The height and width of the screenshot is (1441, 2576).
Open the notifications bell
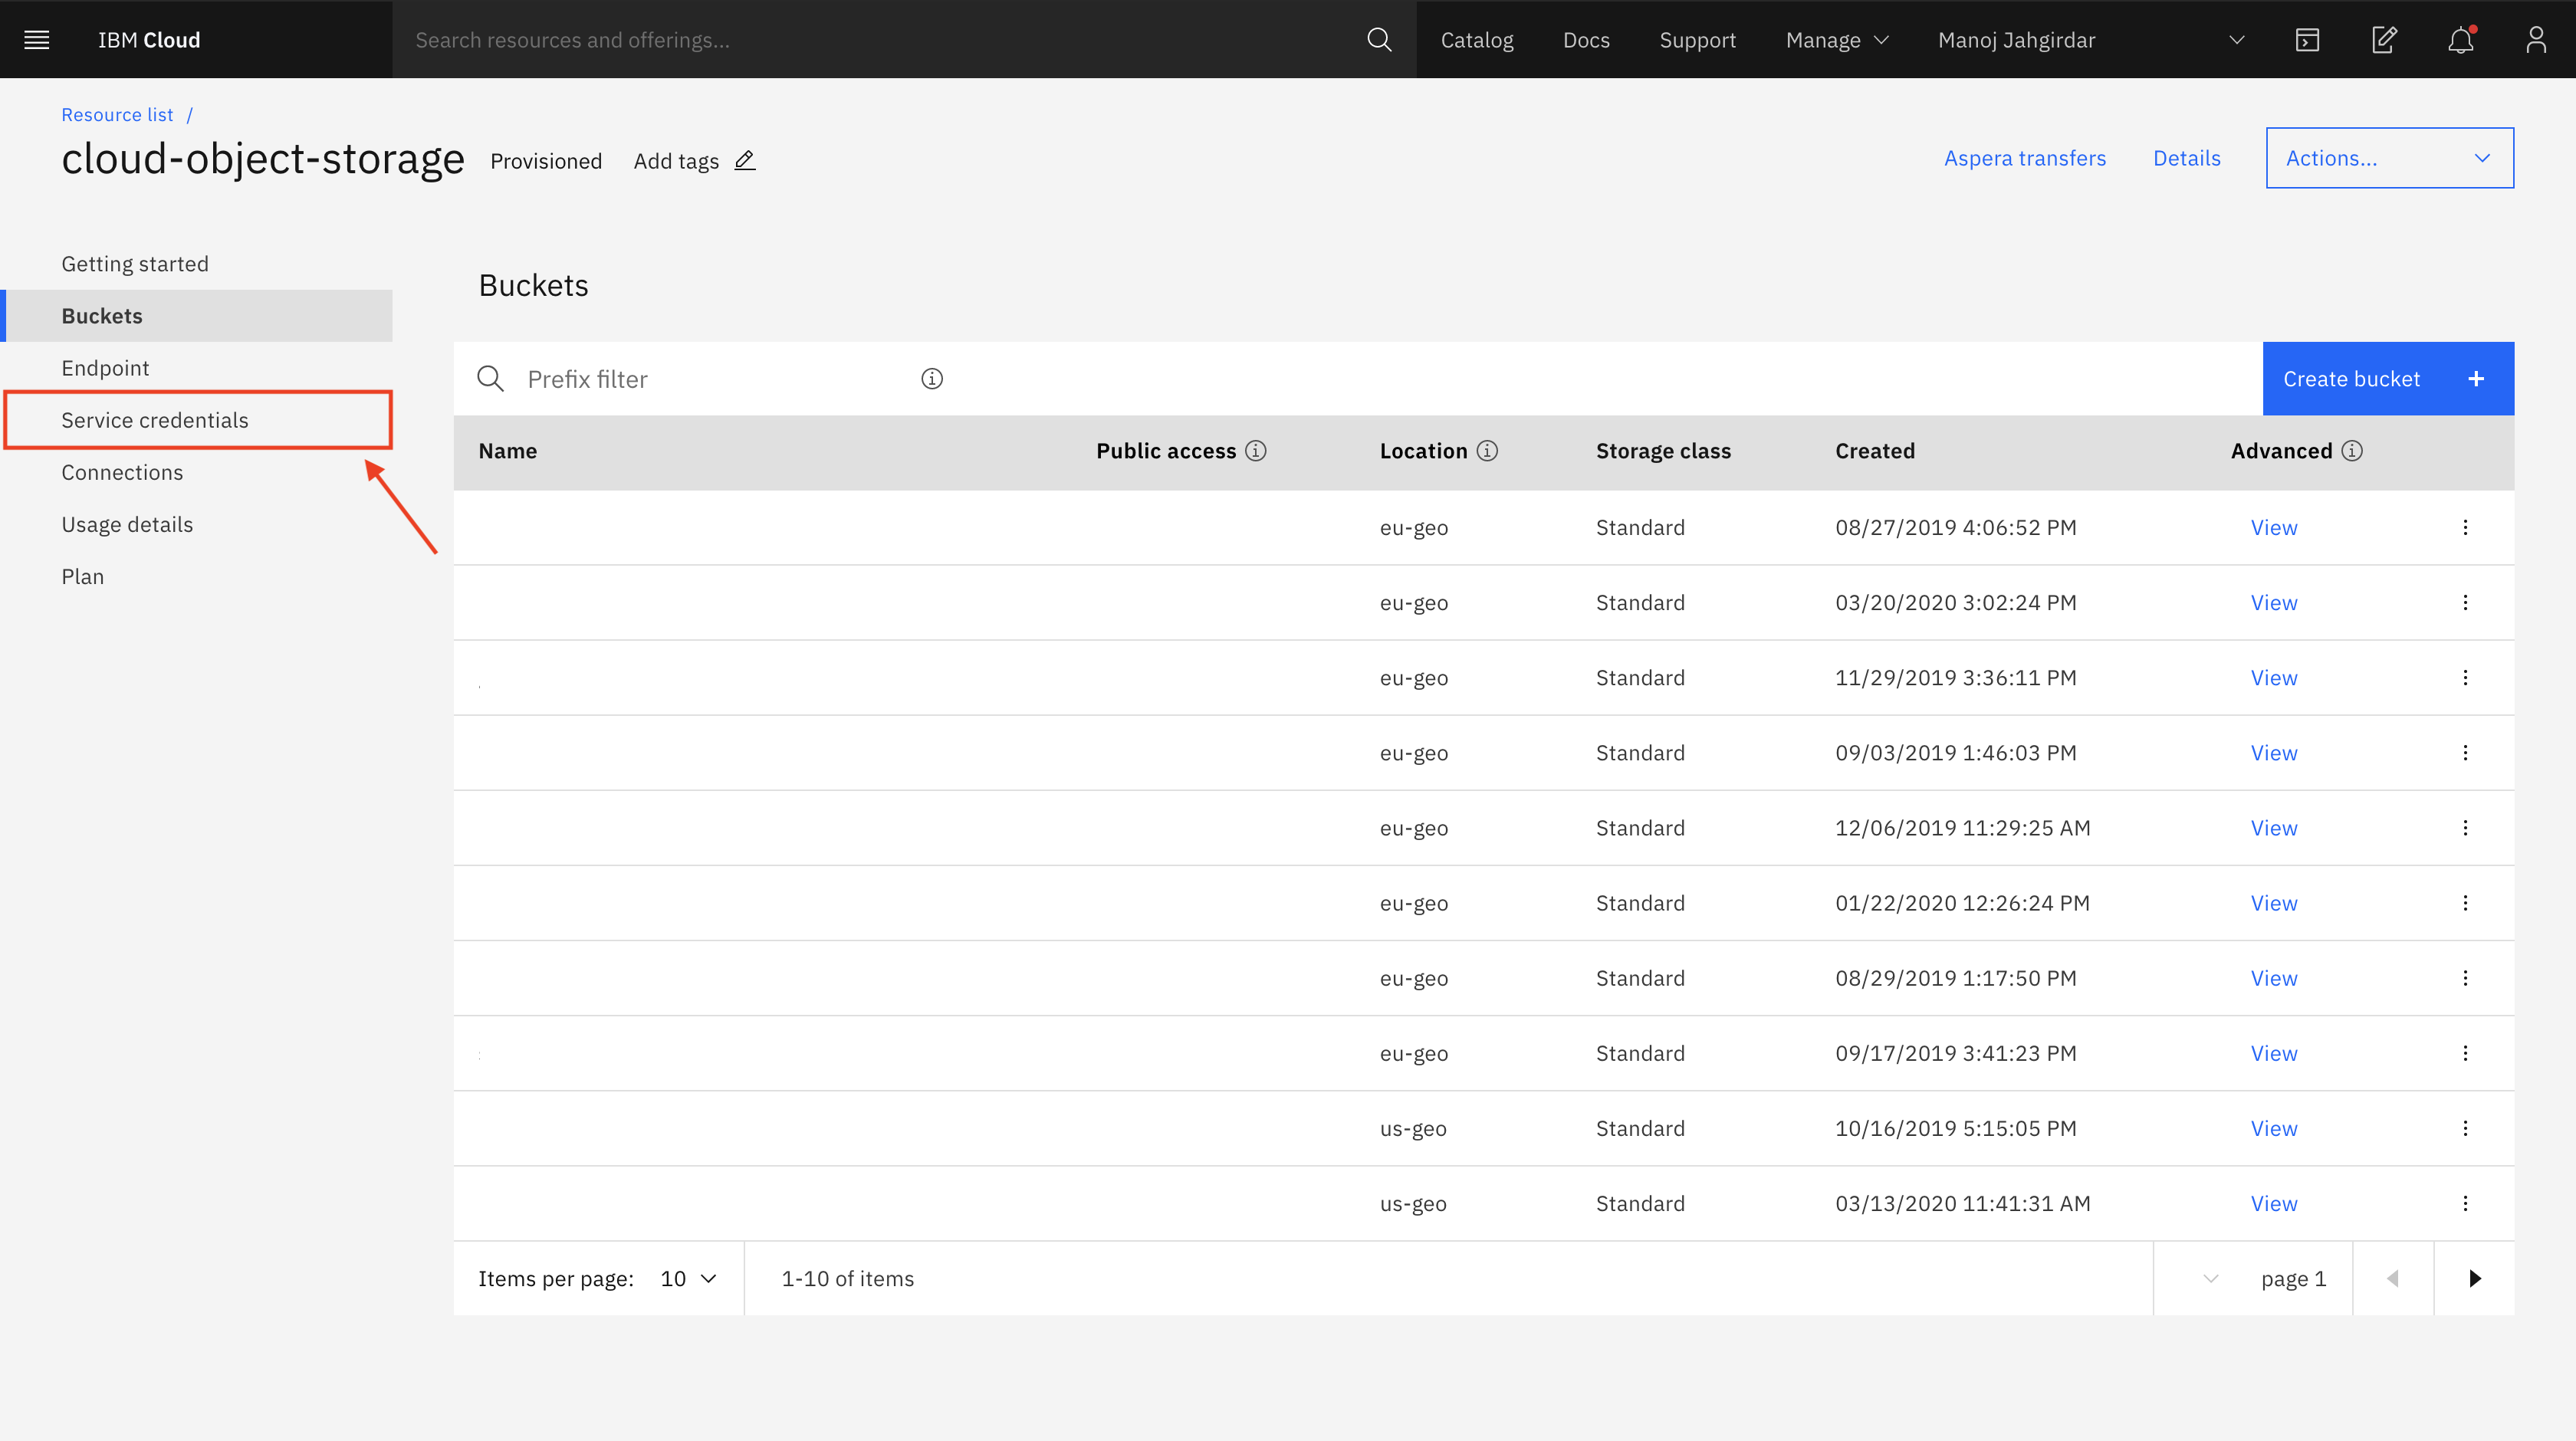pyautogui.click(x=2460, y=40)
